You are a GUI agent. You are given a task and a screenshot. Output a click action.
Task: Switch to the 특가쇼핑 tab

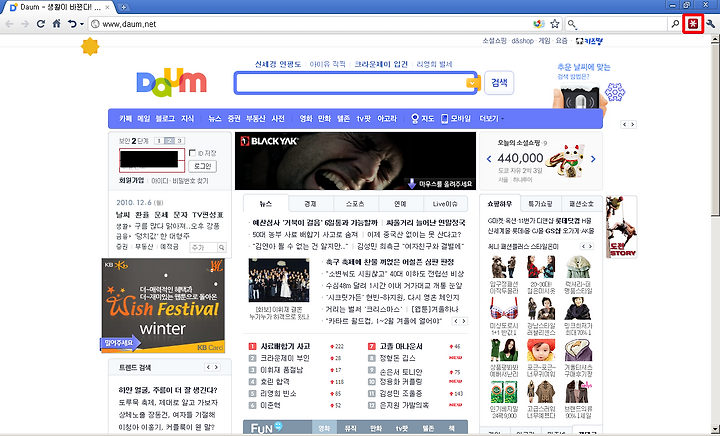(540, 203)
